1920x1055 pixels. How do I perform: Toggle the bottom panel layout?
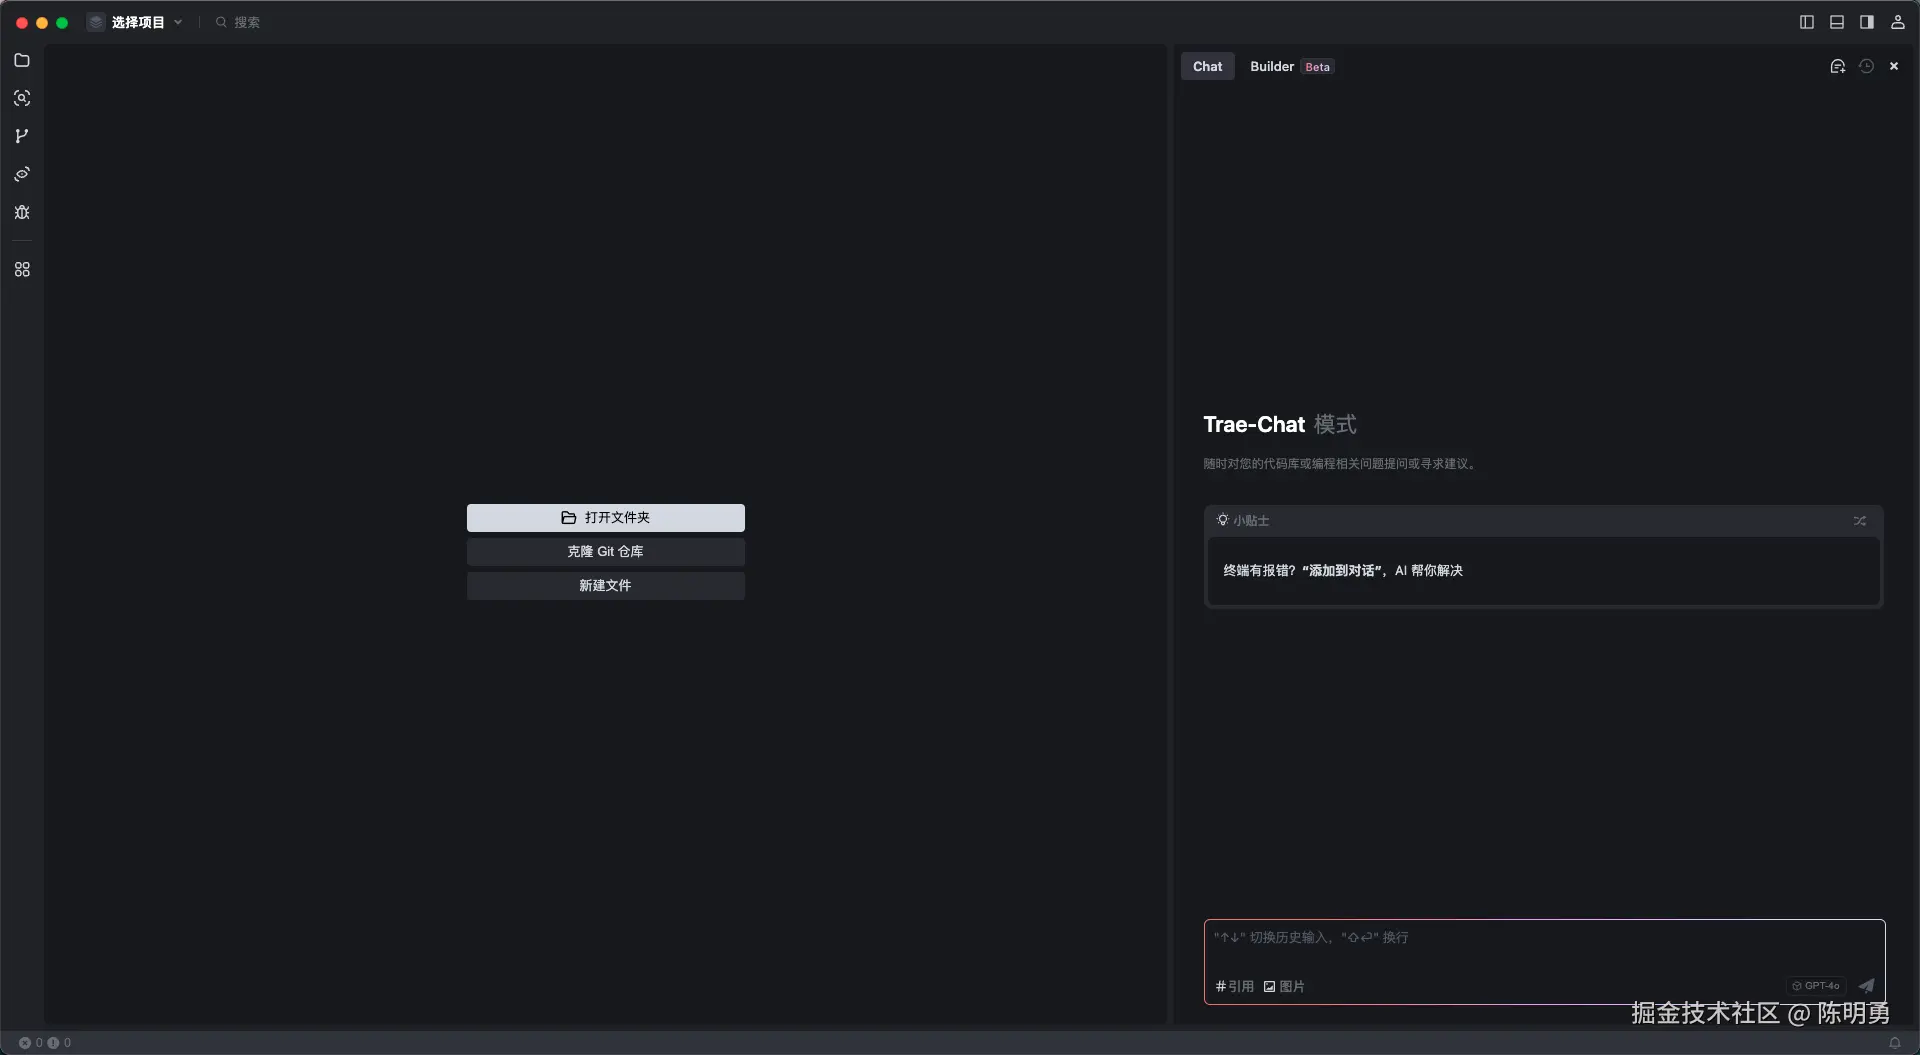tap(1837, 22)
